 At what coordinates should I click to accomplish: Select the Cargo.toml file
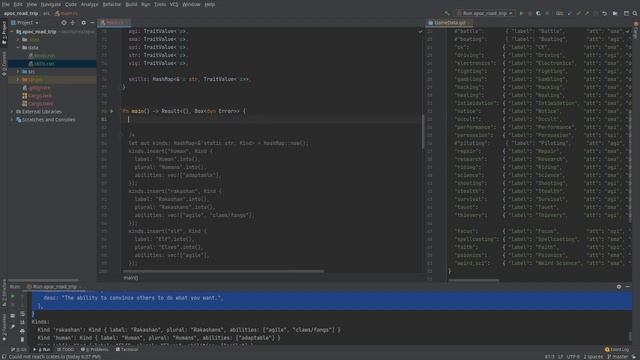pyautogui.click(x=37, y=104)
